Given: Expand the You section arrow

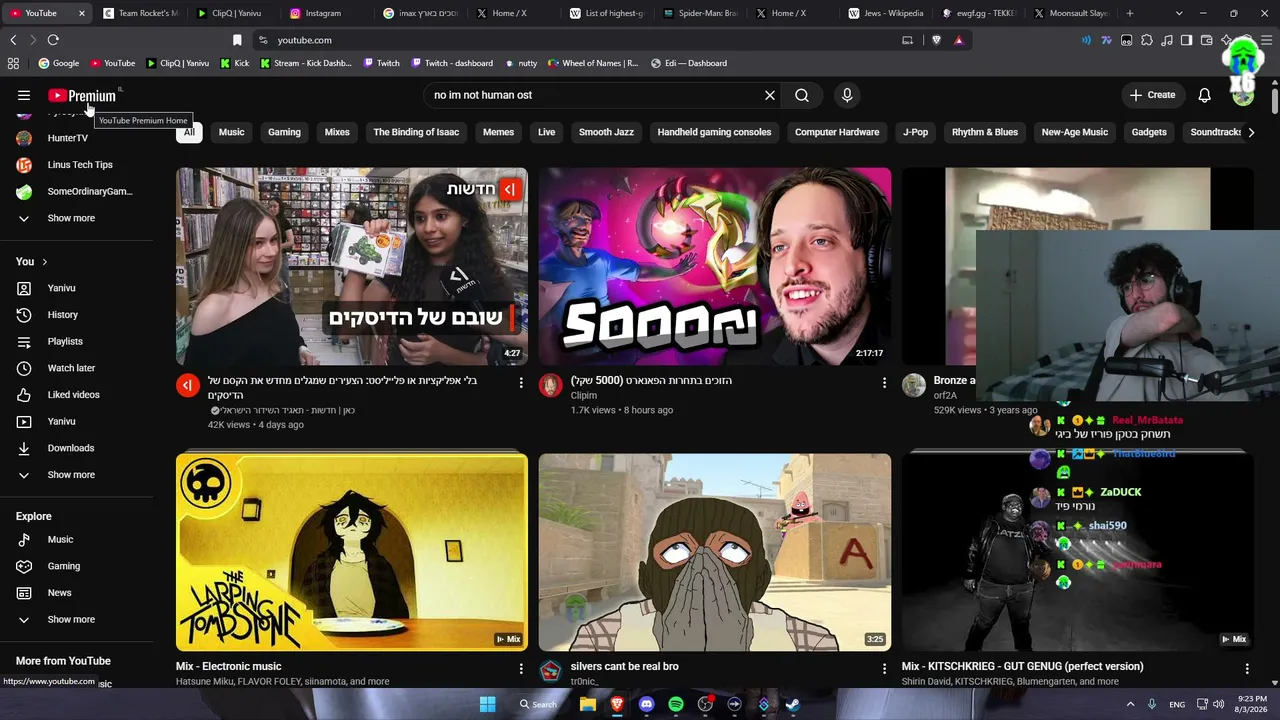Looking at the screenshot, I should point(44,262).
